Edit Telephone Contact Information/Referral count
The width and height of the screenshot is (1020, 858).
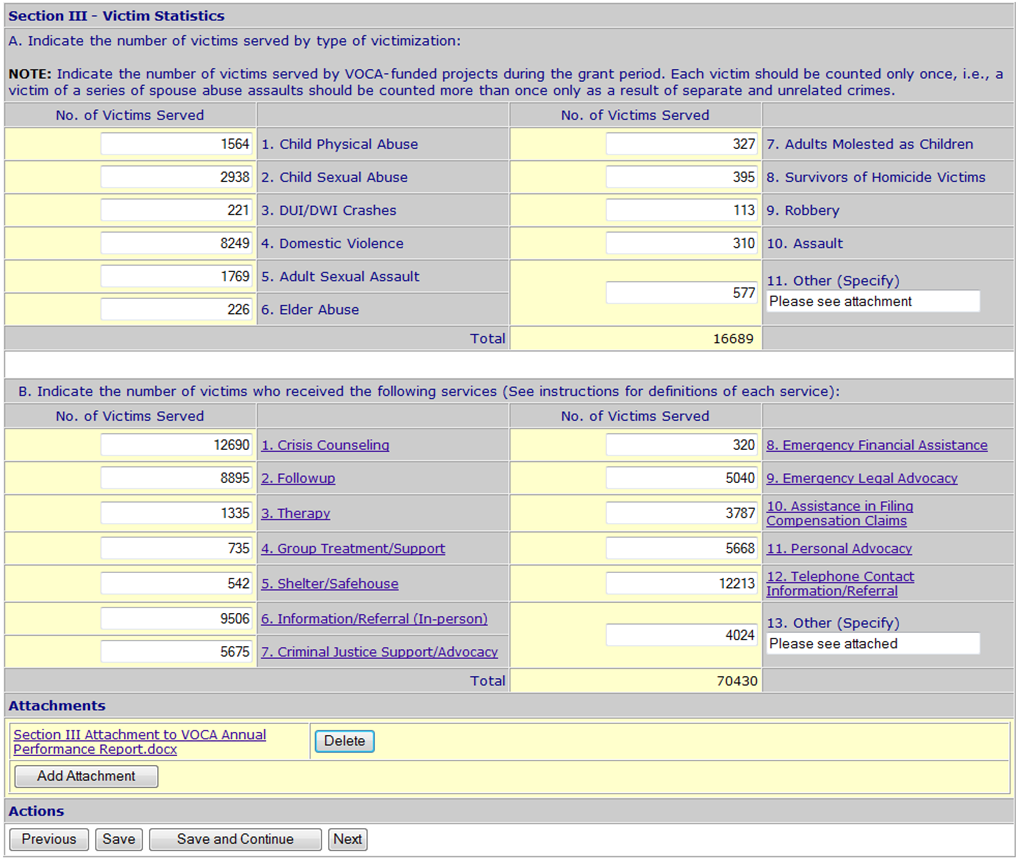tap(682, 583)
